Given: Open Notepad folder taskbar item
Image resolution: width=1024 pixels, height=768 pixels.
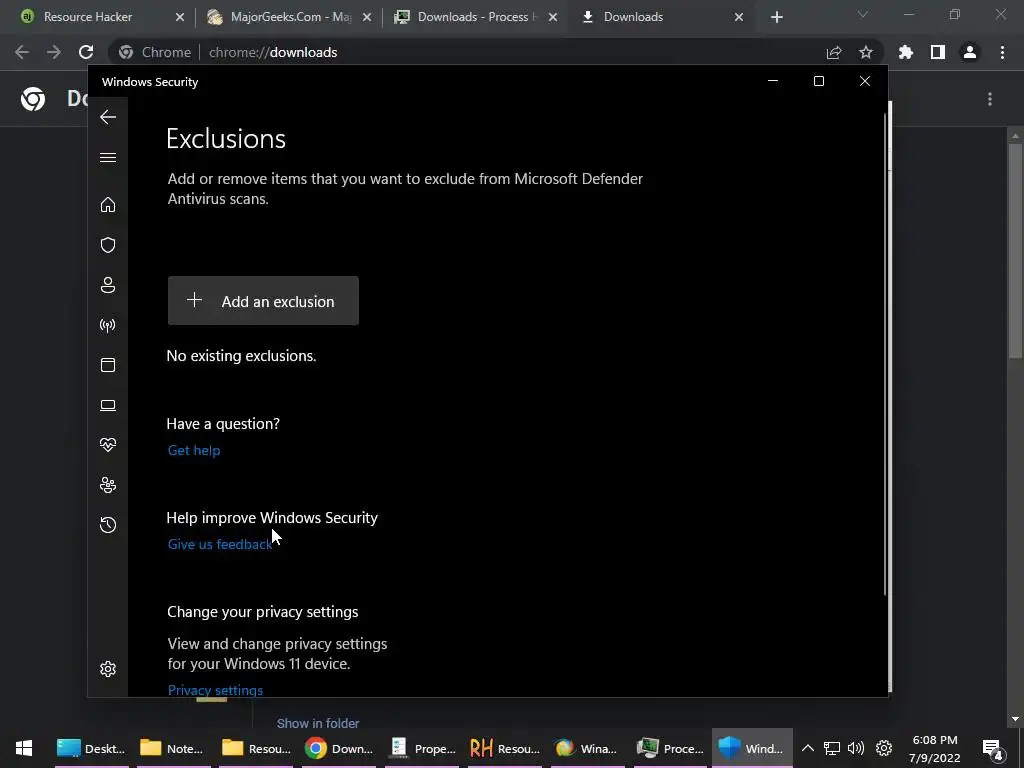Looking at the screenshot, I should pos(172,748).
